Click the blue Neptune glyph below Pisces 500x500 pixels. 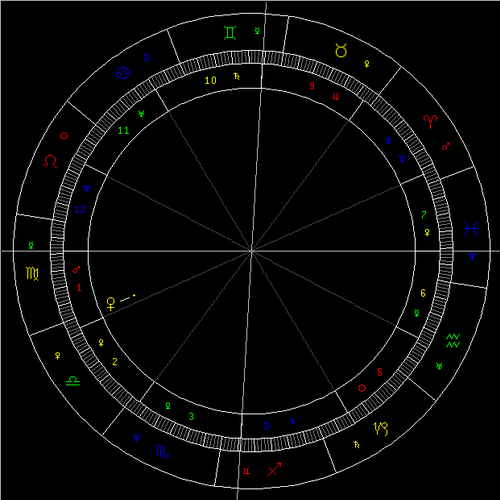pos(472,256)
